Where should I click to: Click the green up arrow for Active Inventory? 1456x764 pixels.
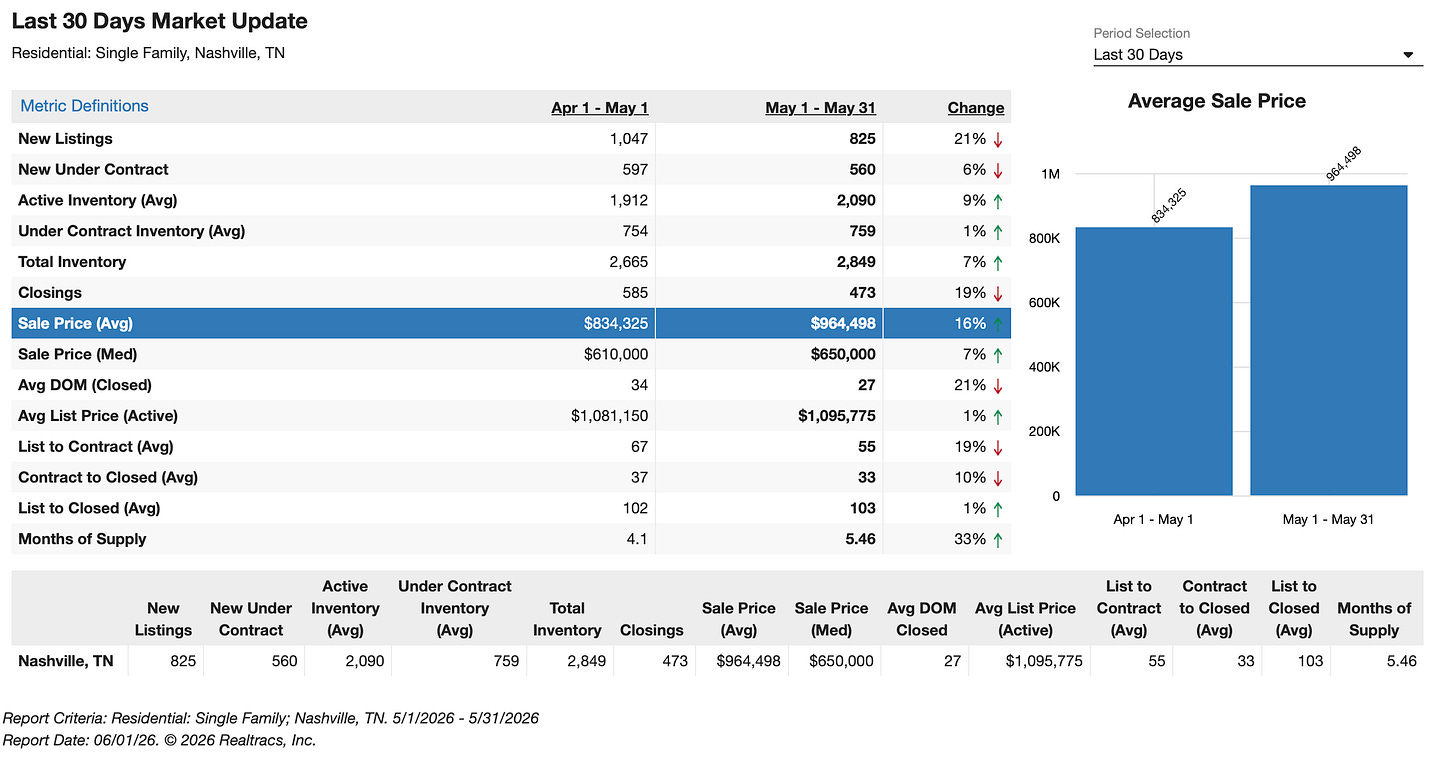(997, 201)
